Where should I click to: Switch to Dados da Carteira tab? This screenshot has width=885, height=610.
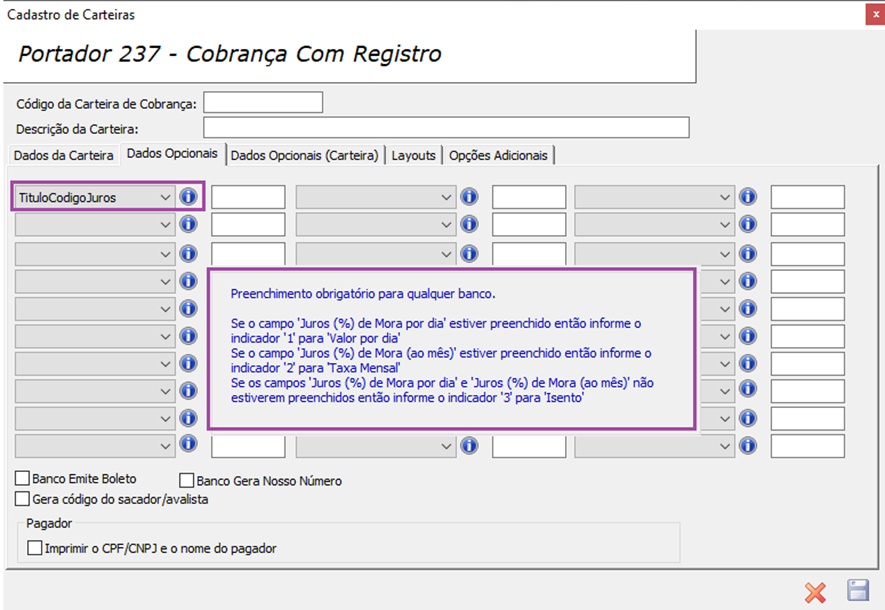tap(64, 155)
